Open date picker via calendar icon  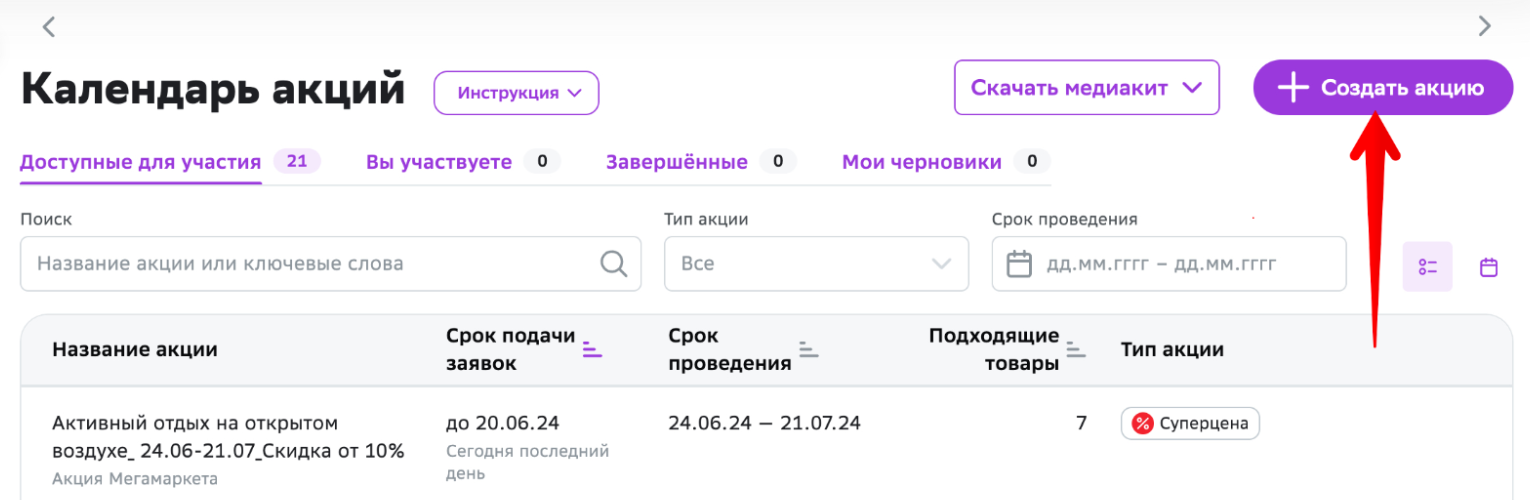(1018, 264)
